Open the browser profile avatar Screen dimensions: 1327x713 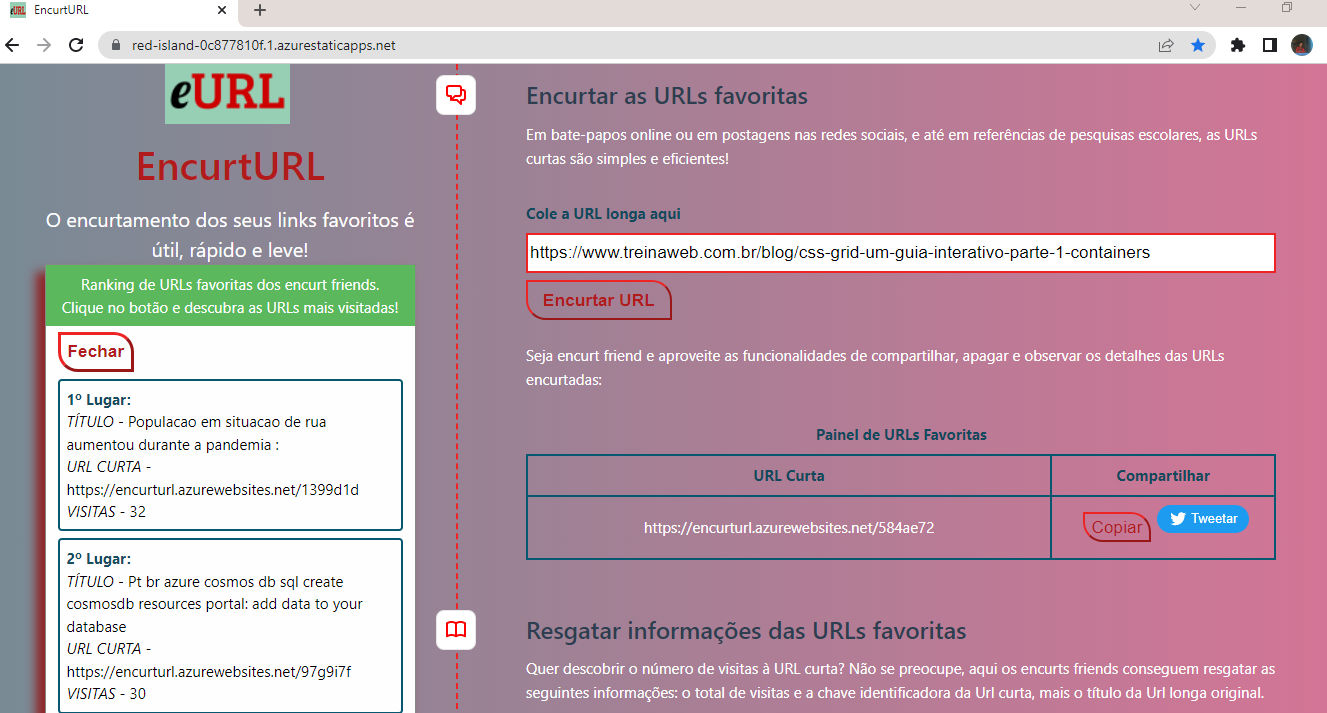(x=1301, y=45)
